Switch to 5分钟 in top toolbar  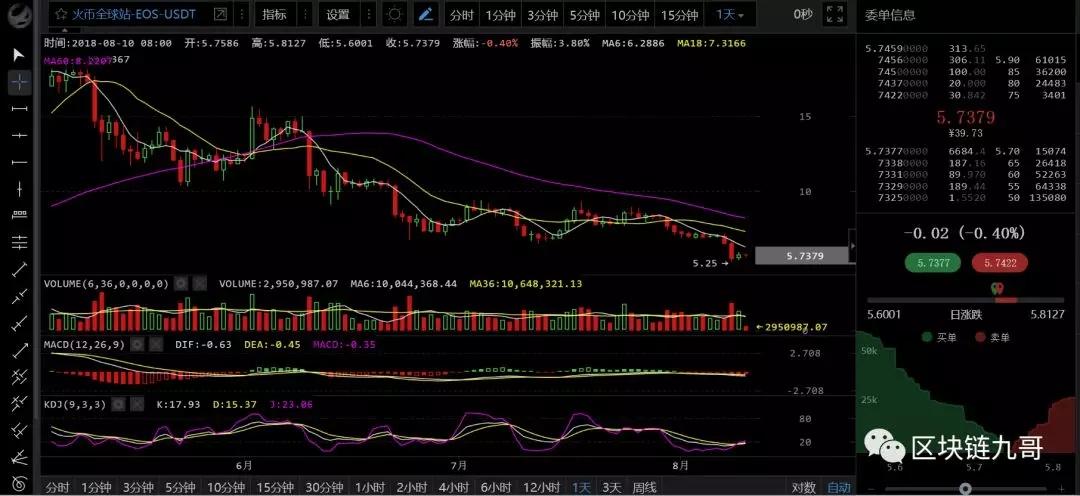tap(584, 14)
